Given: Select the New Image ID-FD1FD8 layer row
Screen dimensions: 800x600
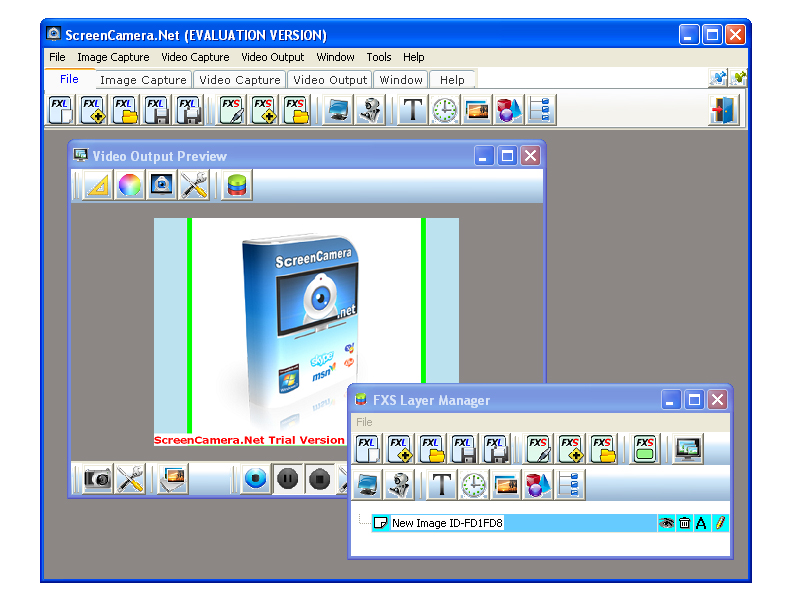Looking at the screenshot, I should (x=550, y=523).
